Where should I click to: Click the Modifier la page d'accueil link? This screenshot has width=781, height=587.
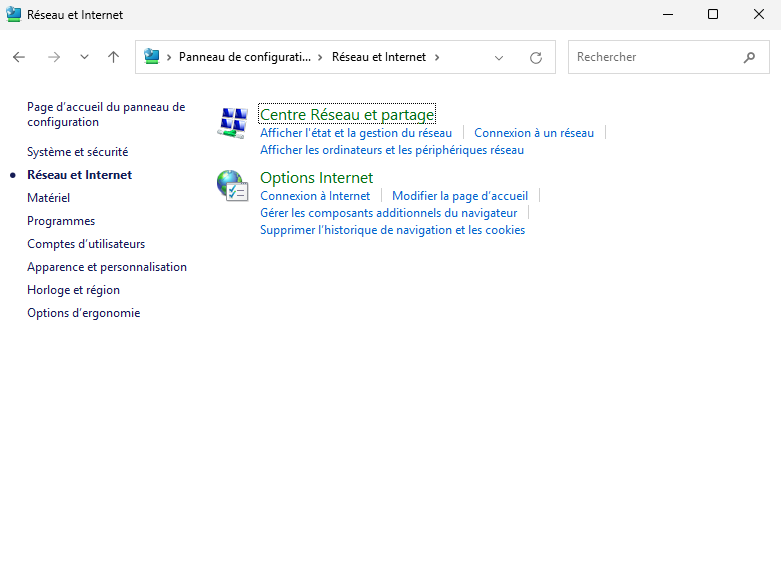pyautogui.click(x=459, y=196)
